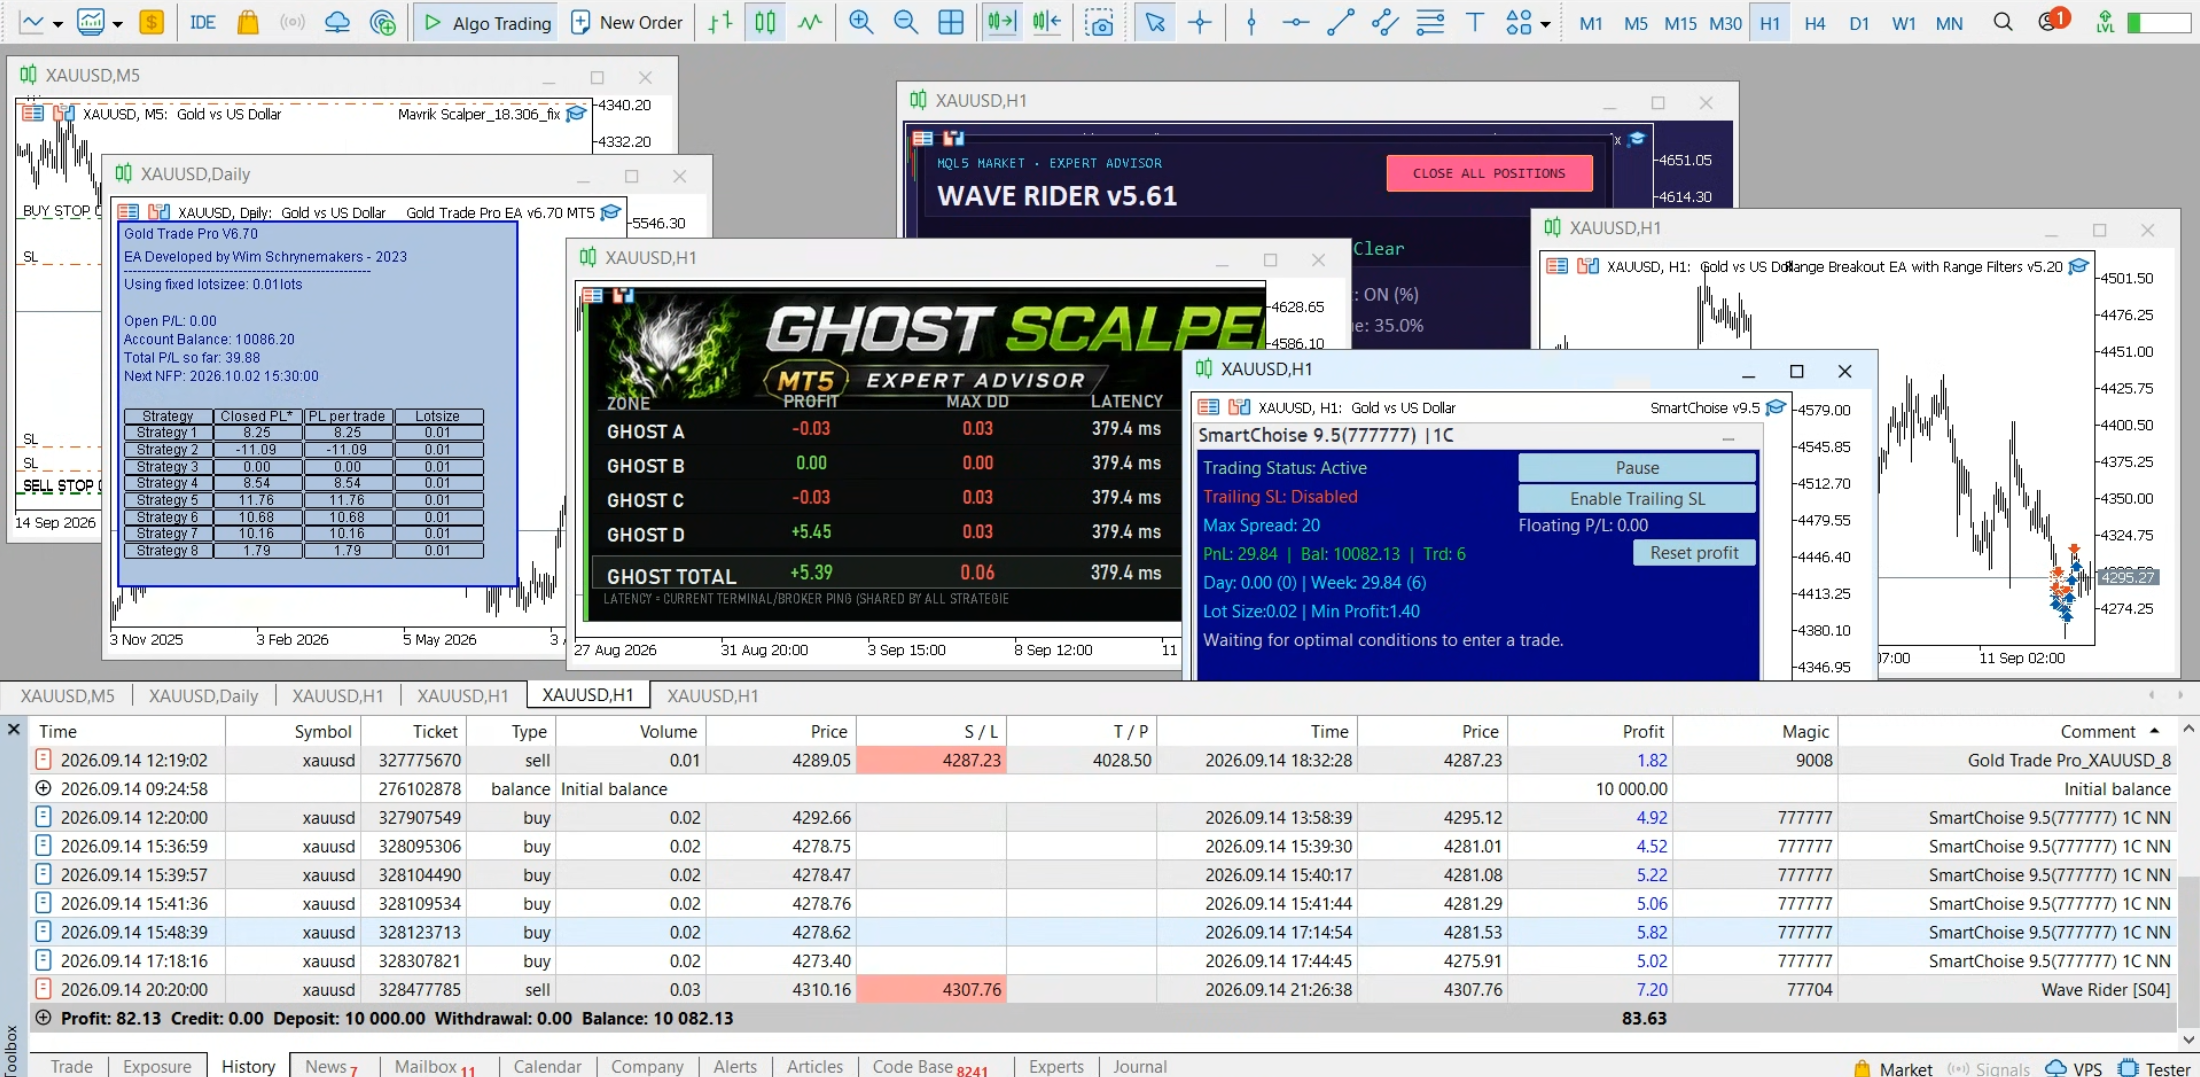This screenshot has width=2200, height=1077.
Task: Switch to H1 timeframe
Action: coord(1770,23)
